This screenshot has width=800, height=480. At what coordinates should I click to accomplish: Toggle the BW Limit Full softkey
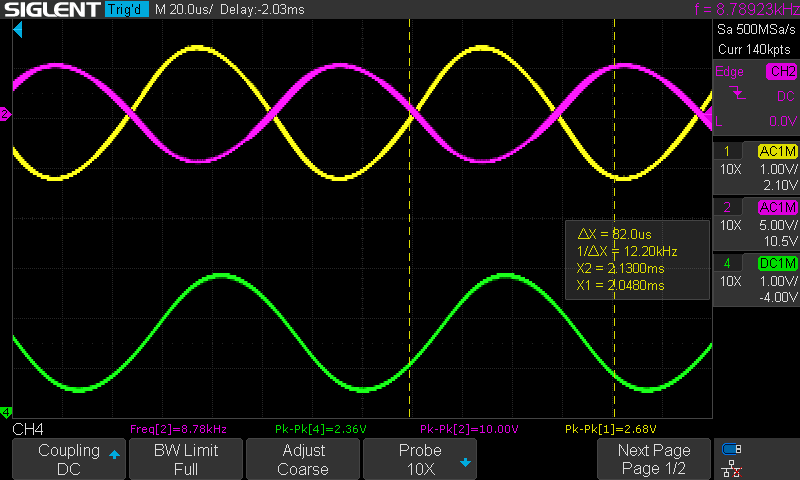pyautogui.click(x=186, y=459)
